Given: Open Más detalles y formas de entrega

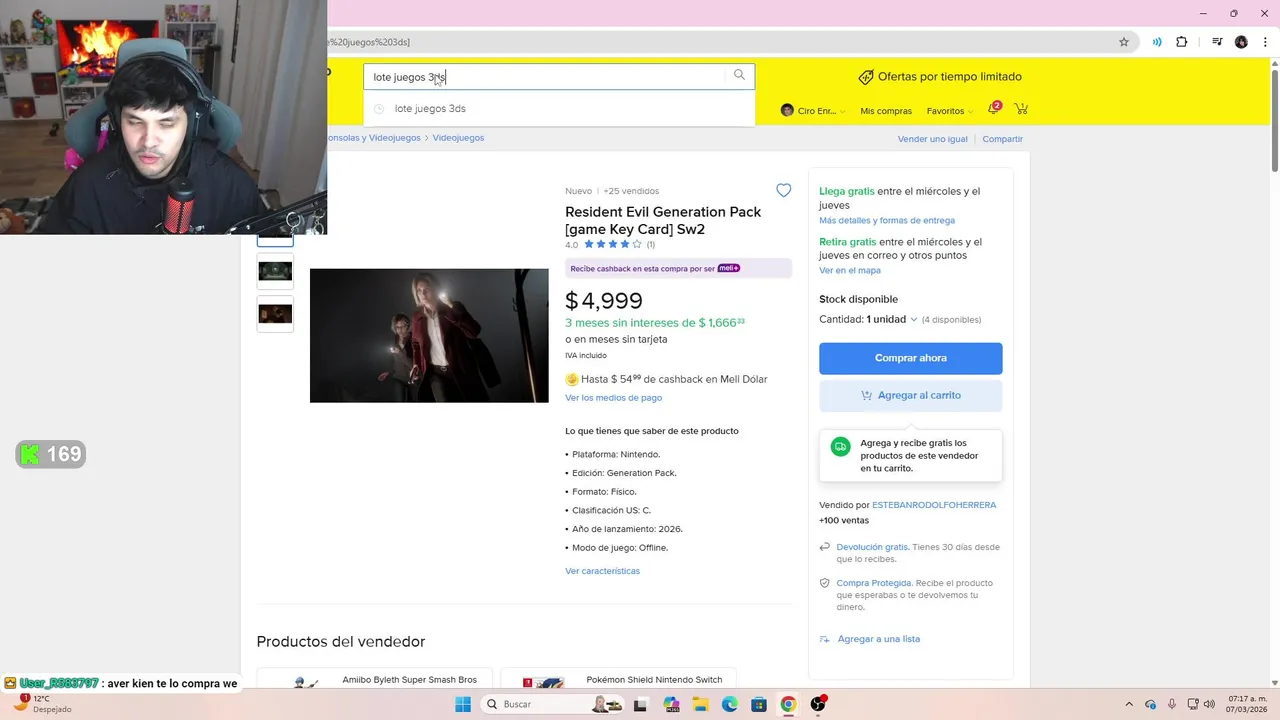Looking at the screenshot, I should [887, 220].
